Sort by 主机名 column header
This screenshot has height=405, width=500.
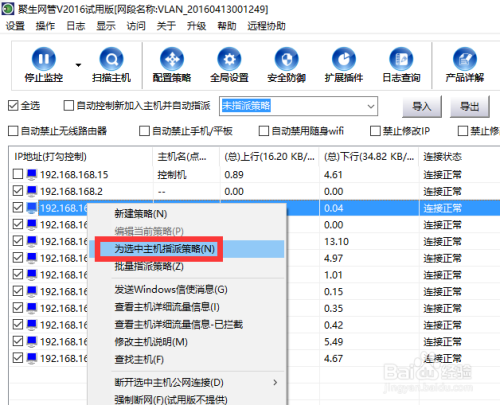[186, 156]
